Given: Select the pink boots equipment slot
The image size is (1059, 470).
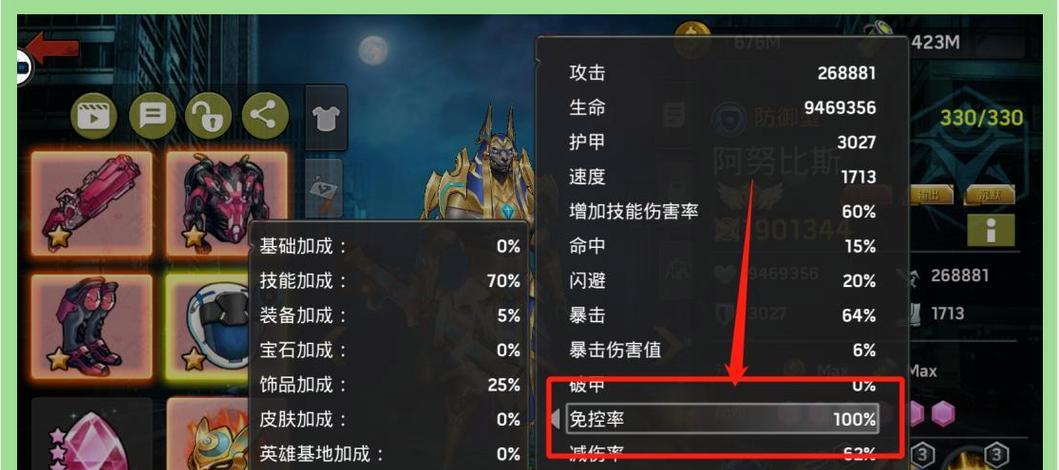Looking at the screenshot, I should (91, 327).
